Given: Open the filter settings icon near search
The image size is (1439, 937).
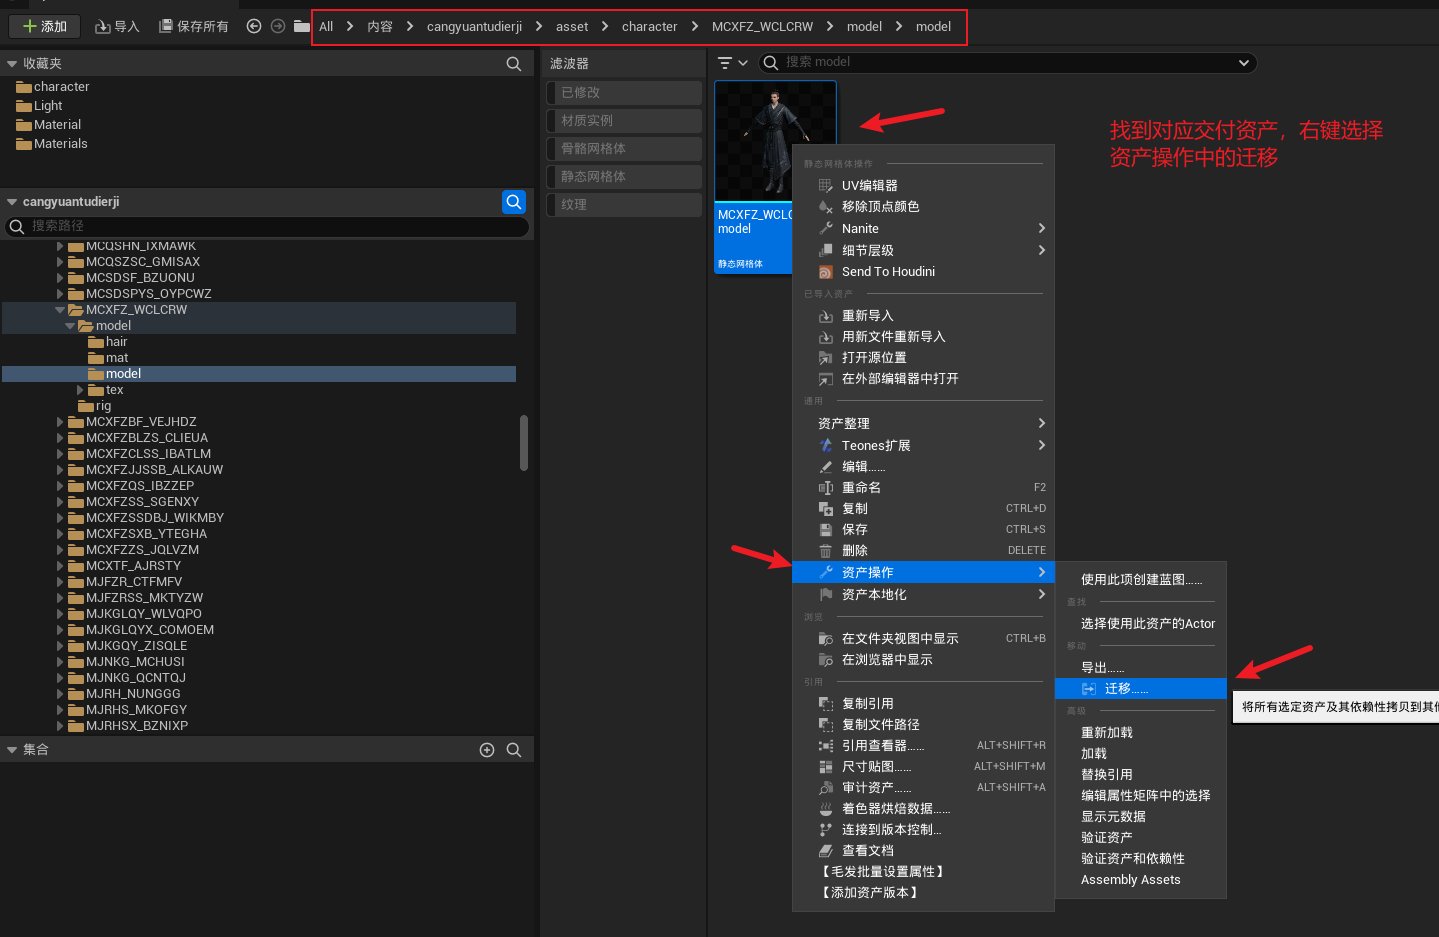Looking at the screenshot, I should (732, 63).
